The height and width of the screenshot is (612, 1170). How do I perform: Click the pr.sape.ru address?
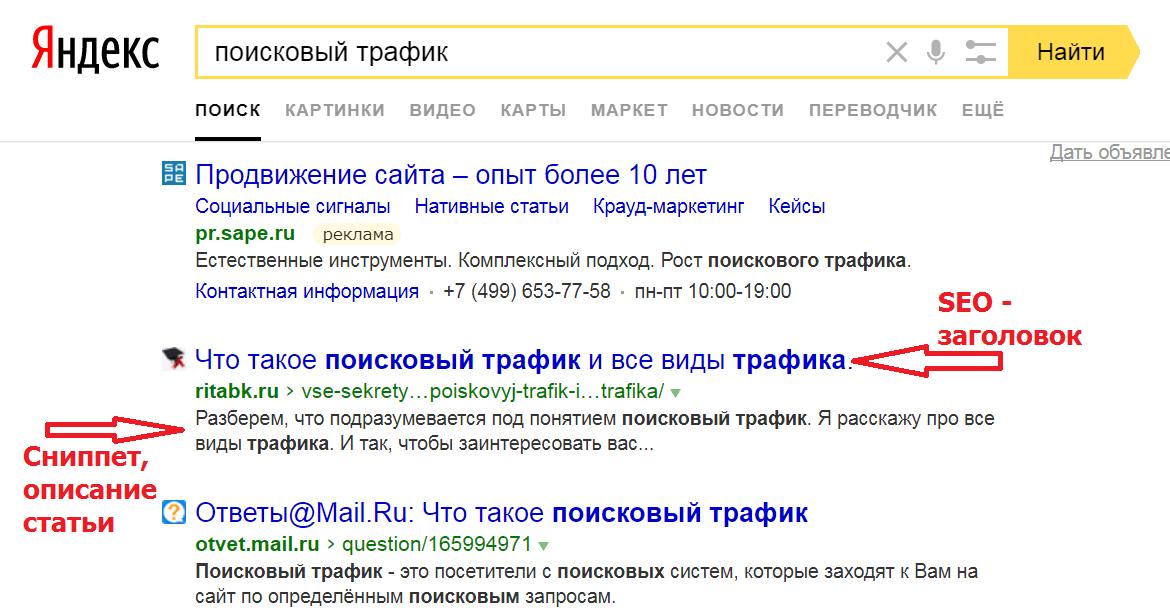pyautogui.click(x=245, y=234)
